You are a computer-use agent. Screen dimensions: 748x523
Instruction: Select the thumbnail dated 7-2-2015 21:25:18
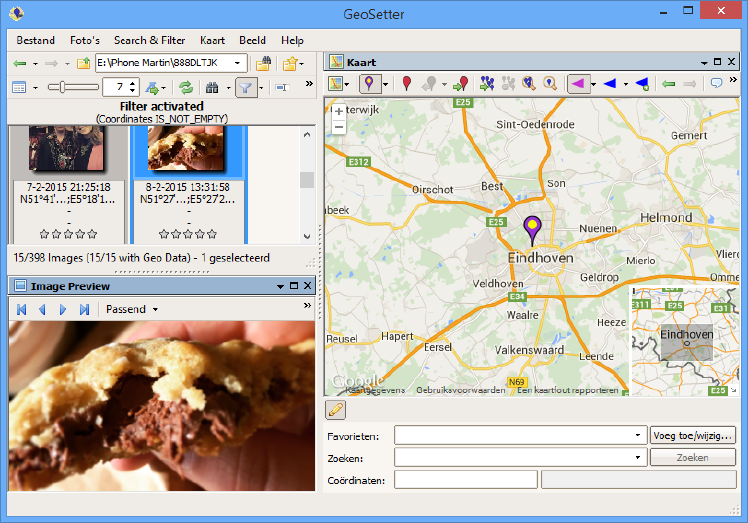[x=68, y=184]
